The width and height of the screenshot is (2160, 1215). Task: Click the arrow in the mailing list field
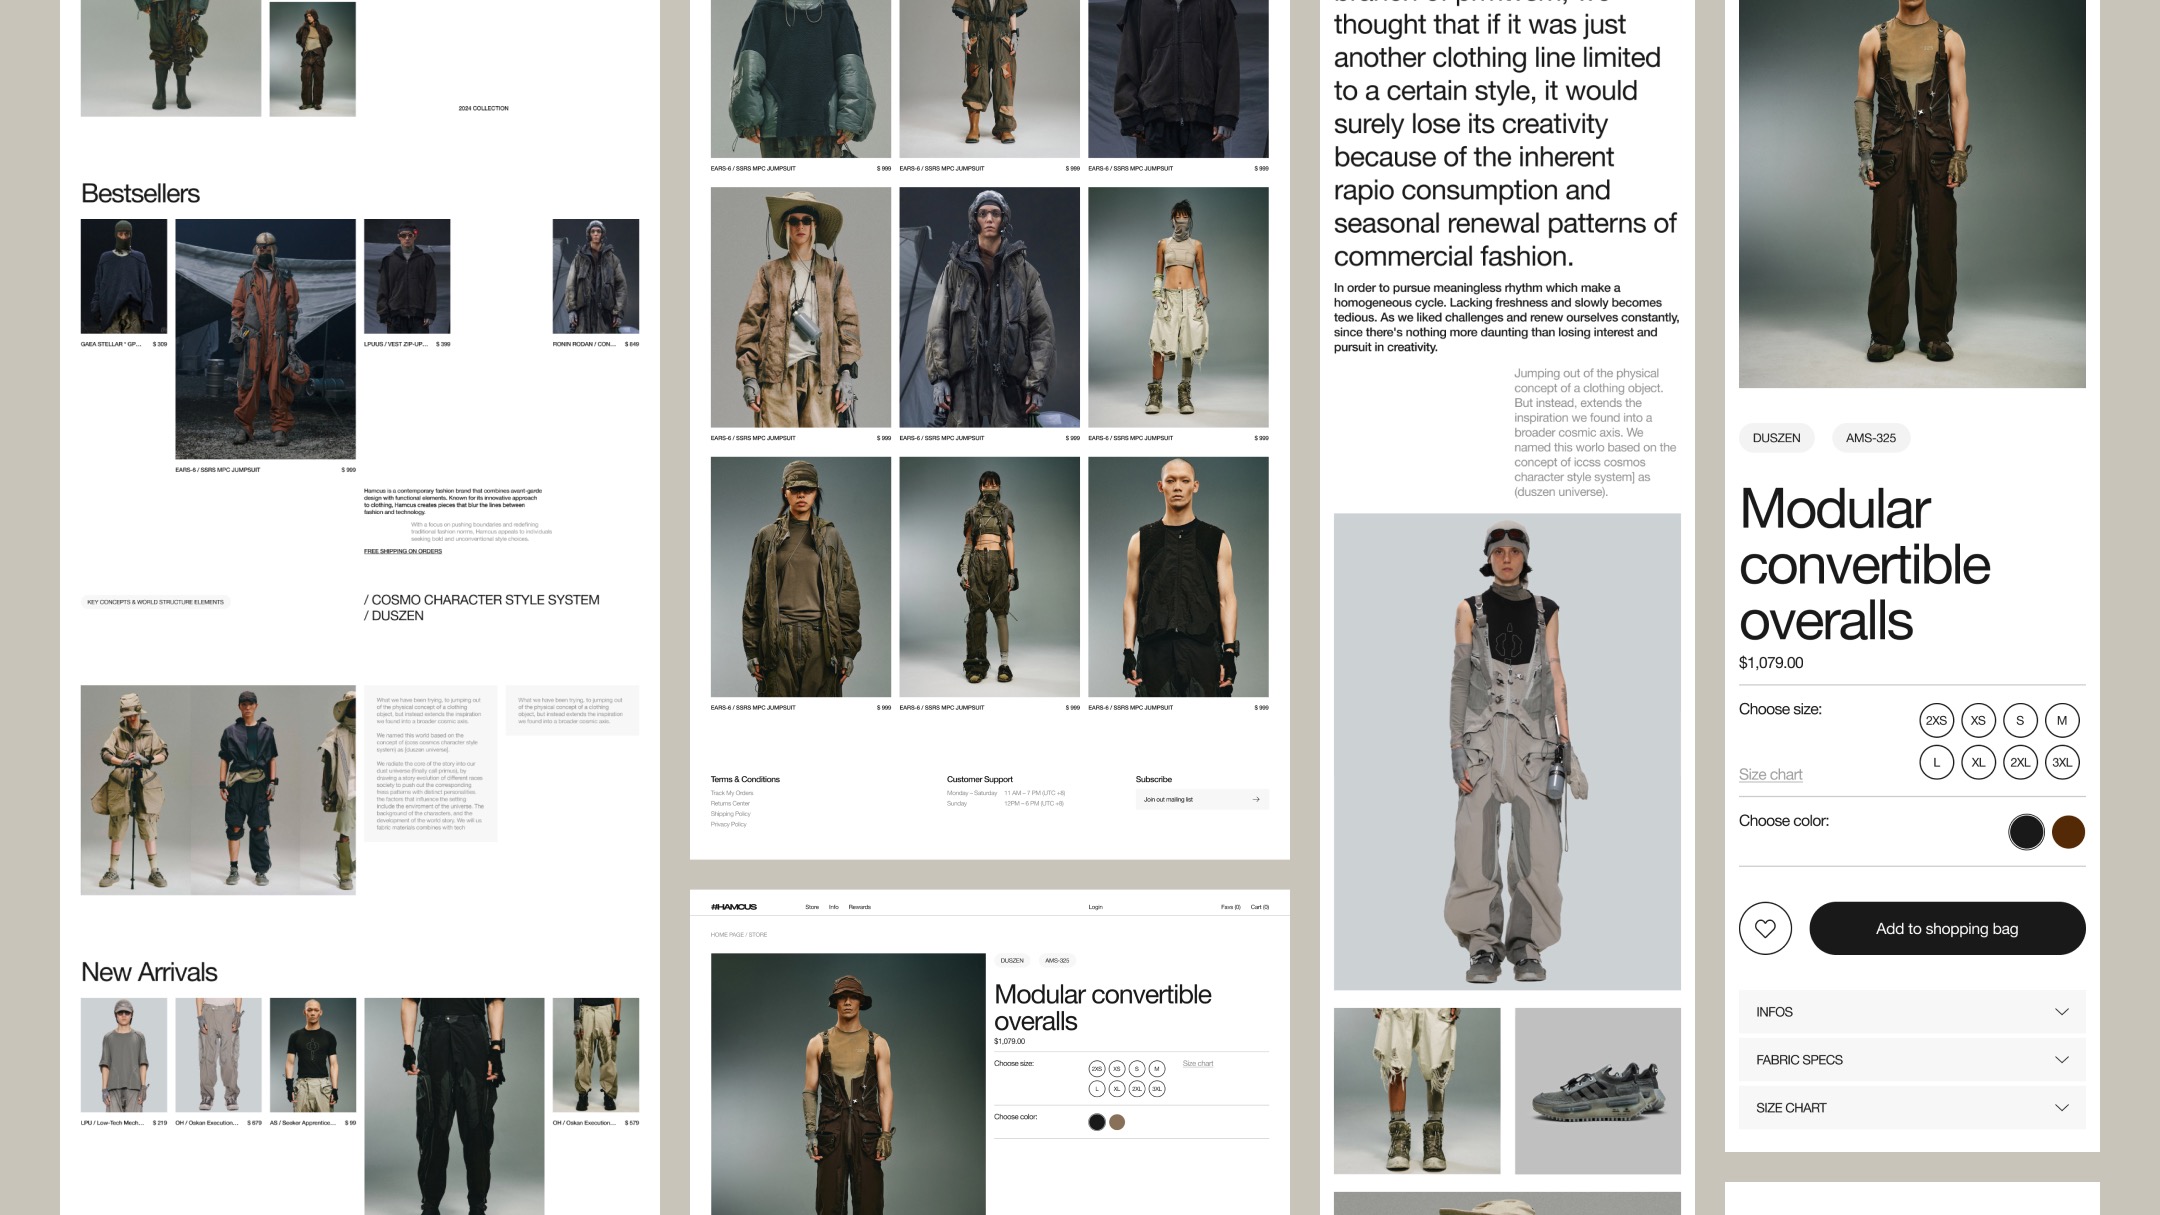pos(1256,799)
